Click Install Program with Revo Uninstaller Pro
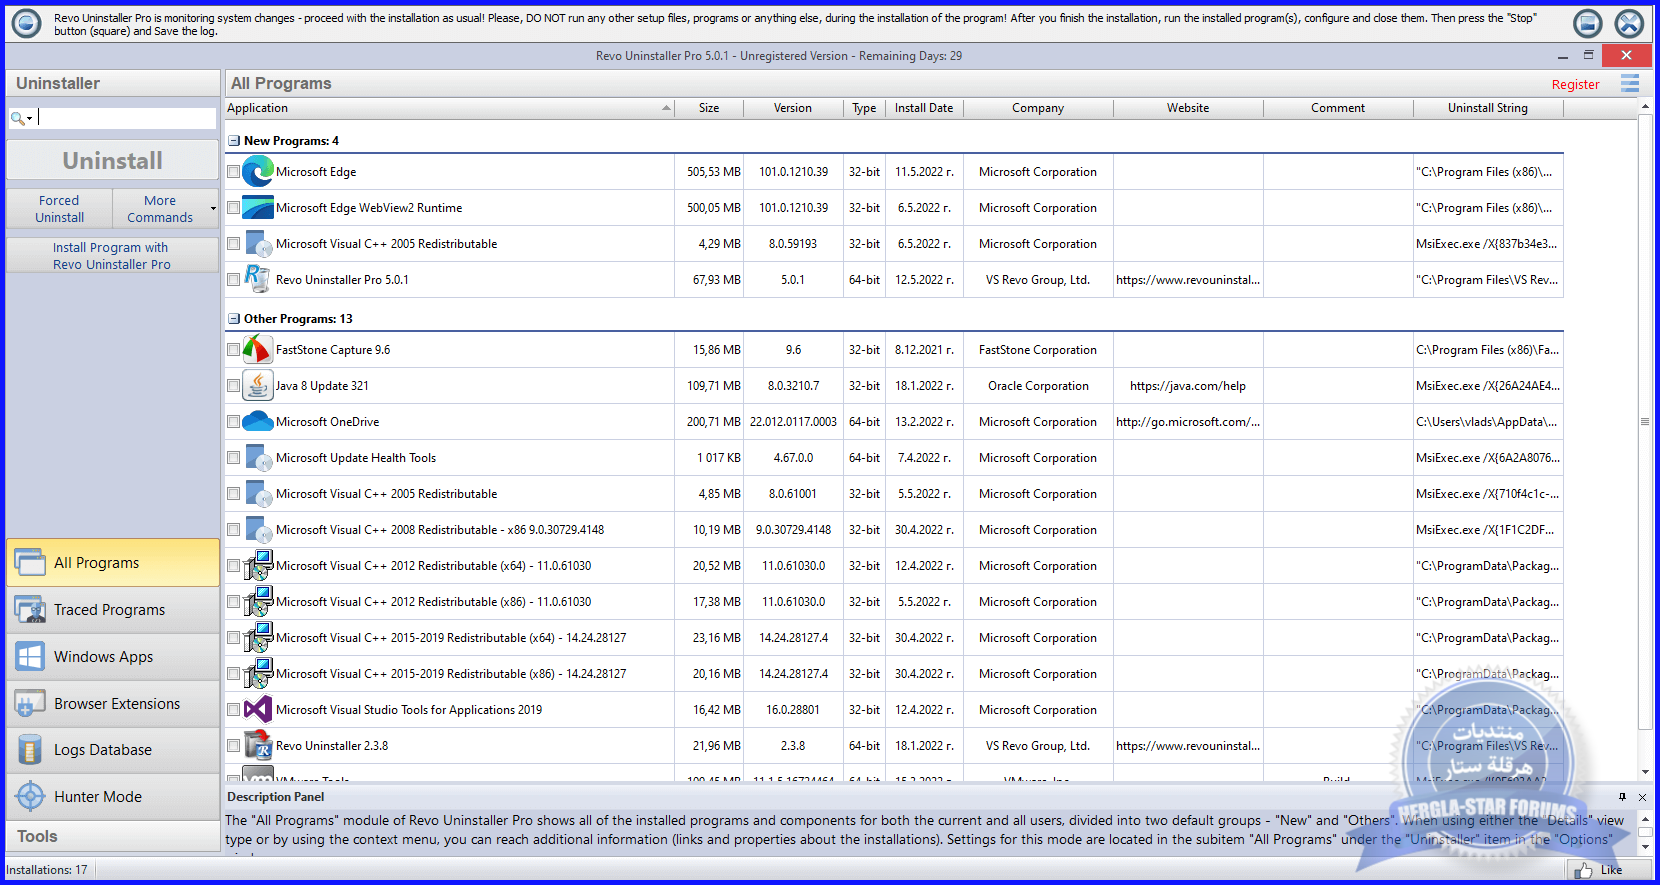This screenshot has height=885, width=1660. tap(113, 256)
